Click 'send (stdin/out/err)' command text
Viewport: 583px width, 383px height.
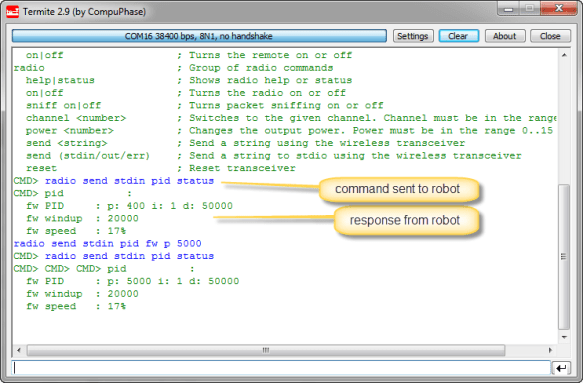pos(88,156)
